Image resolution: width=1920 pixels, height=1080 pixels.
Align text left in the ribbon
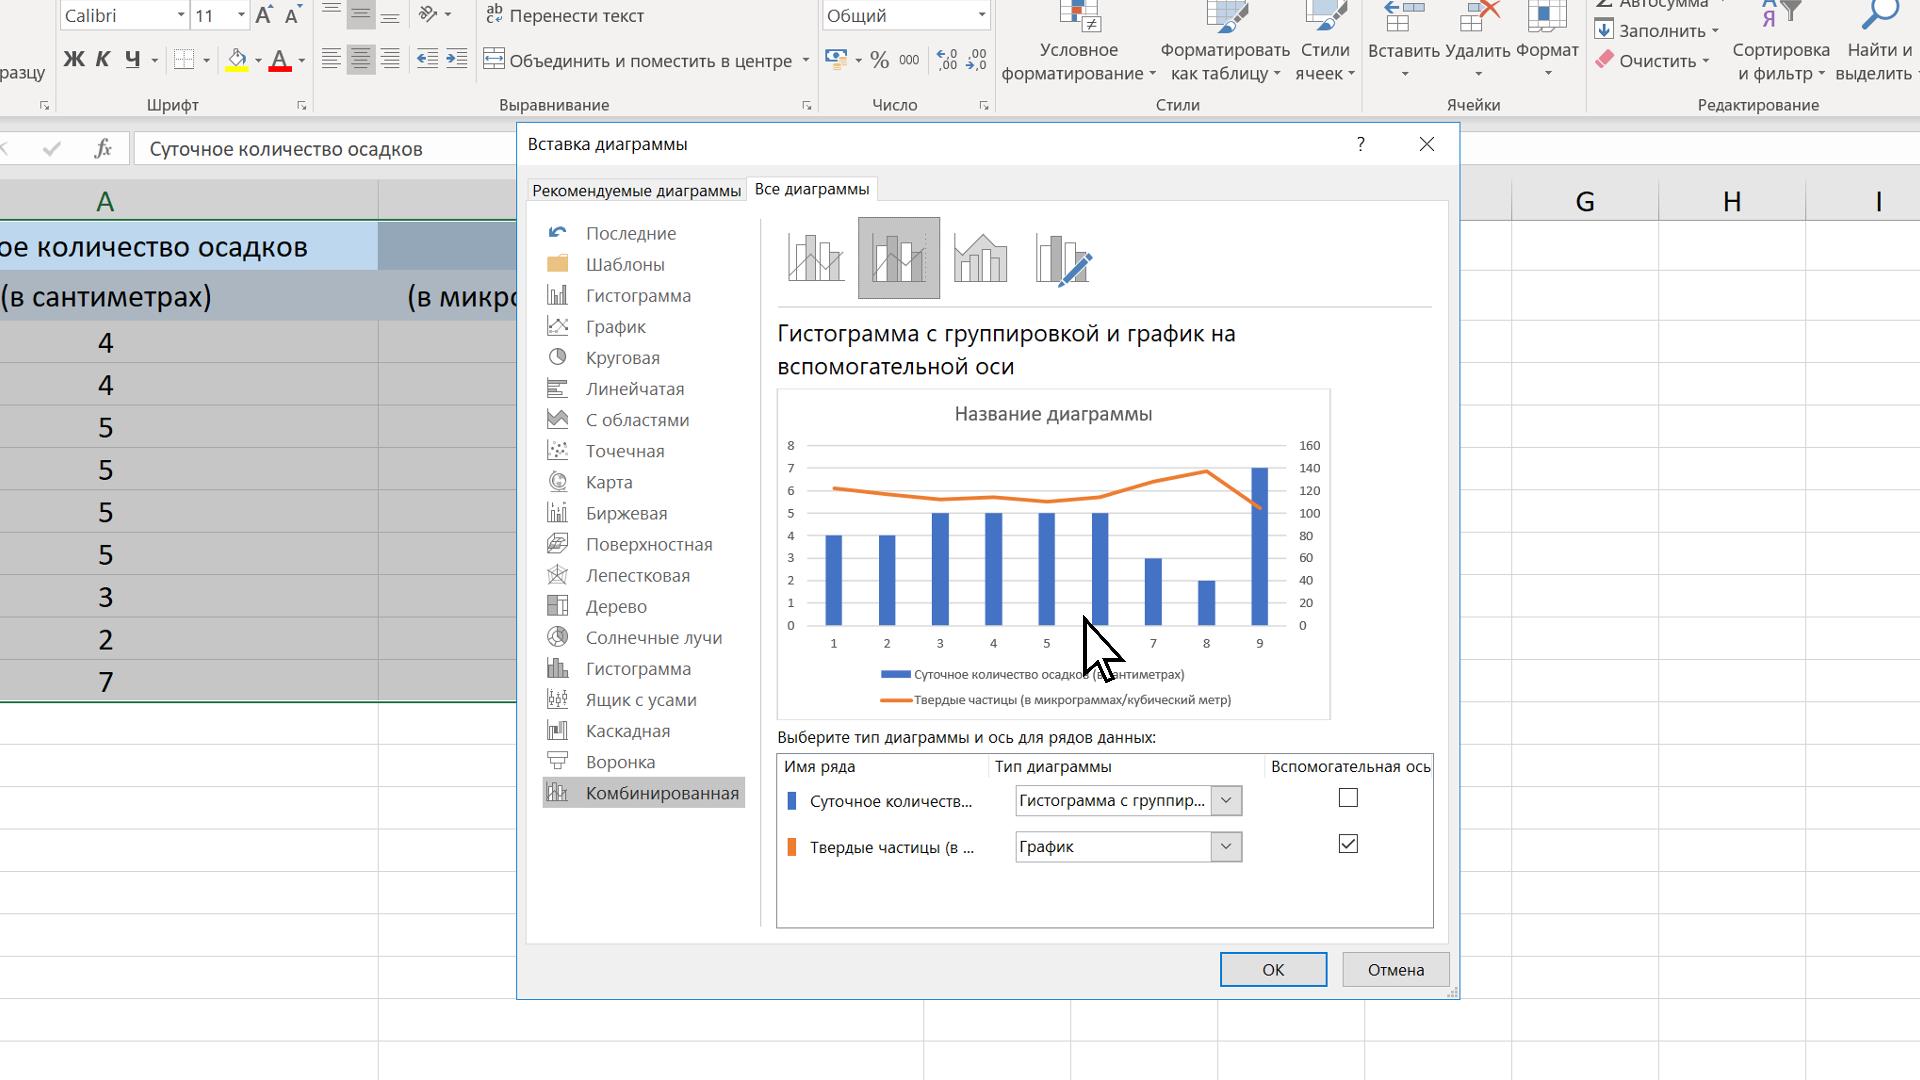331,60
